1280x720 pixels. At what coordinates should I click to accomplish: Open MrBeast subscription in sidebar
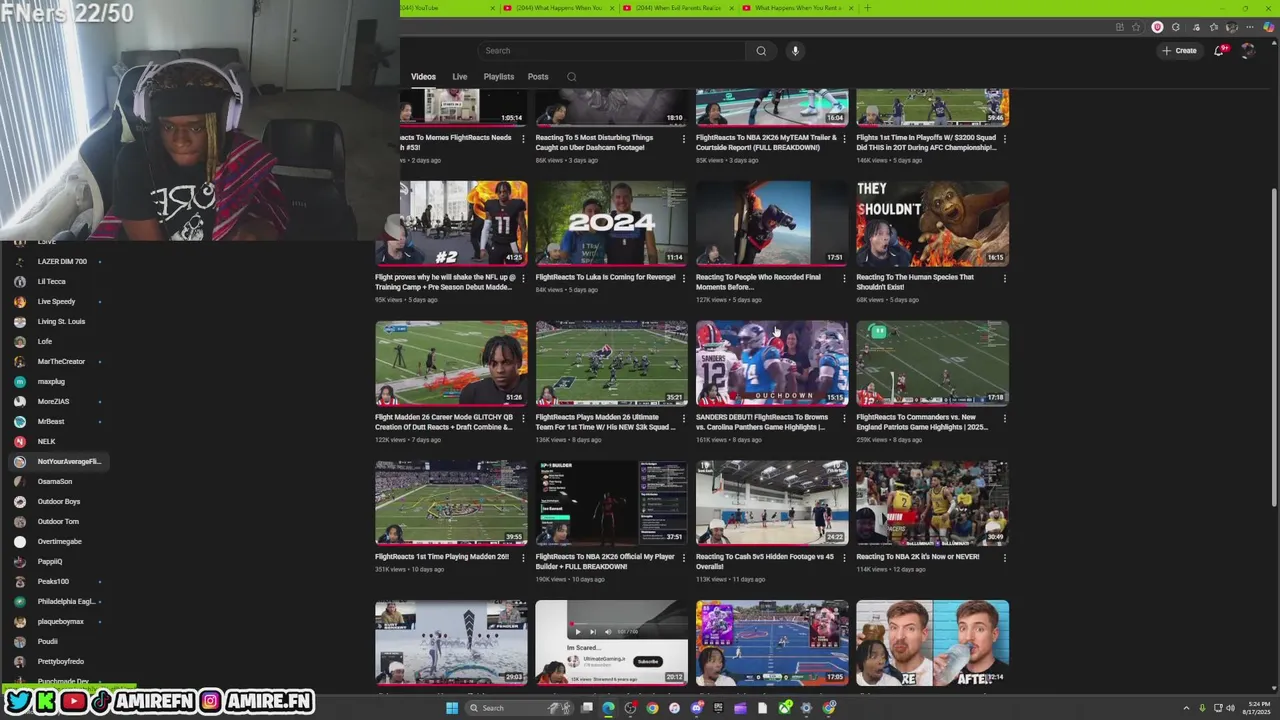click(x=52, y=421)
